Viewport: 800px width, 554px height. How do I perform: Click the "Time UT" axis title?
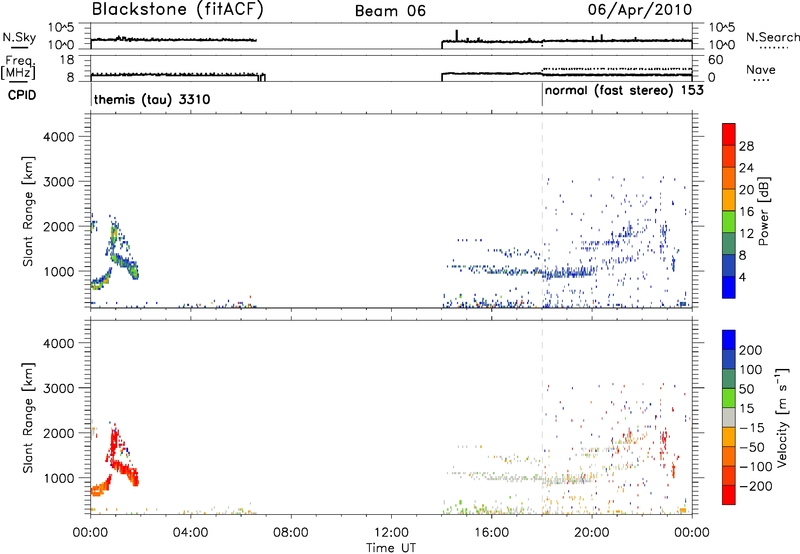point(391,547)
